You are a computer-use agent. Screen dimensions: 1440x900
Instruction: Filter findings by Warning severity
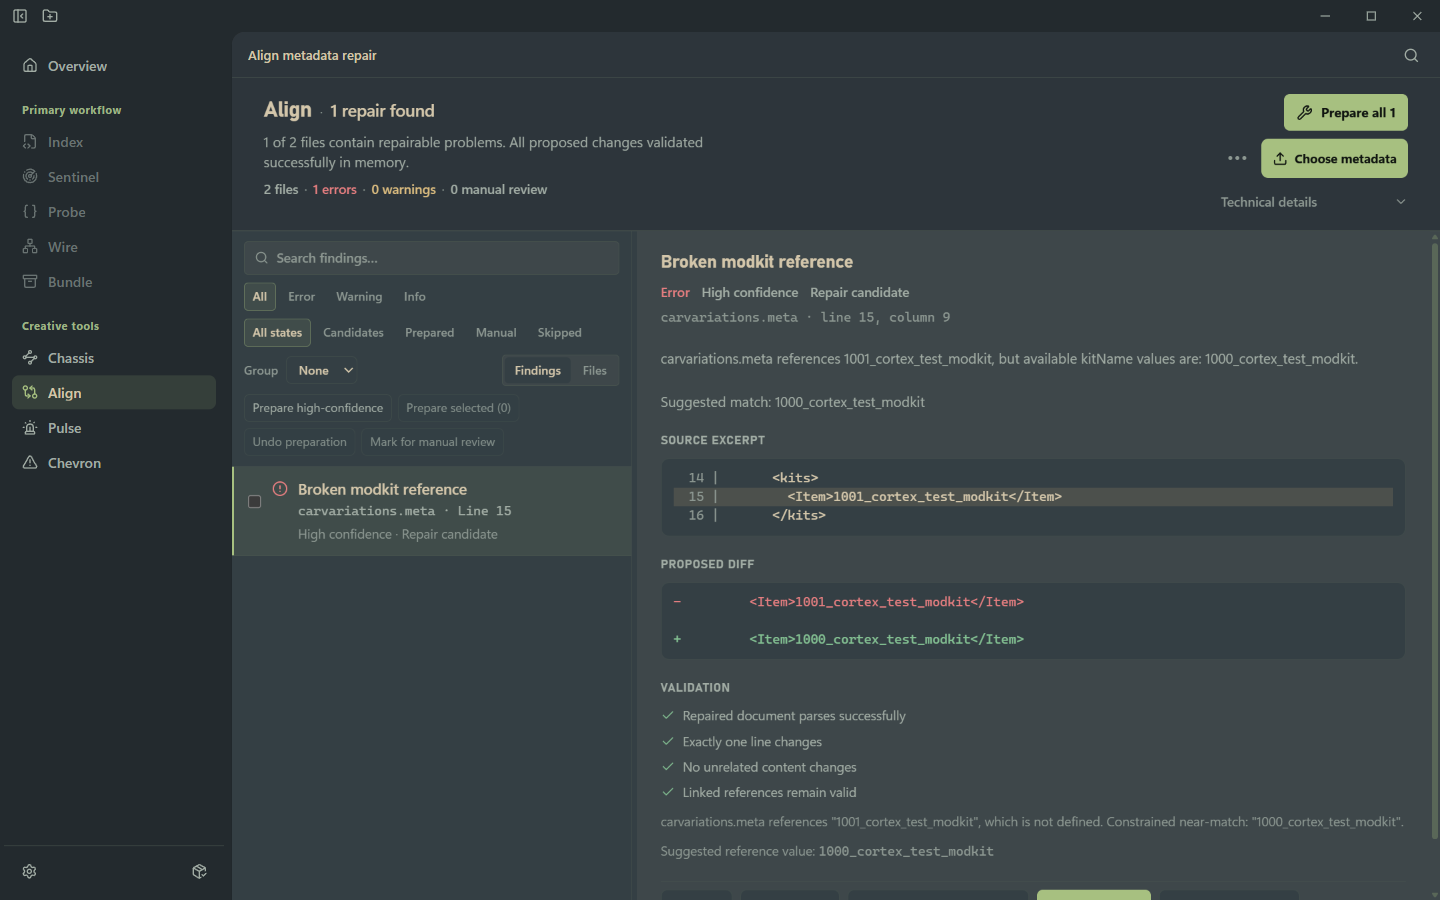(359, 297)
